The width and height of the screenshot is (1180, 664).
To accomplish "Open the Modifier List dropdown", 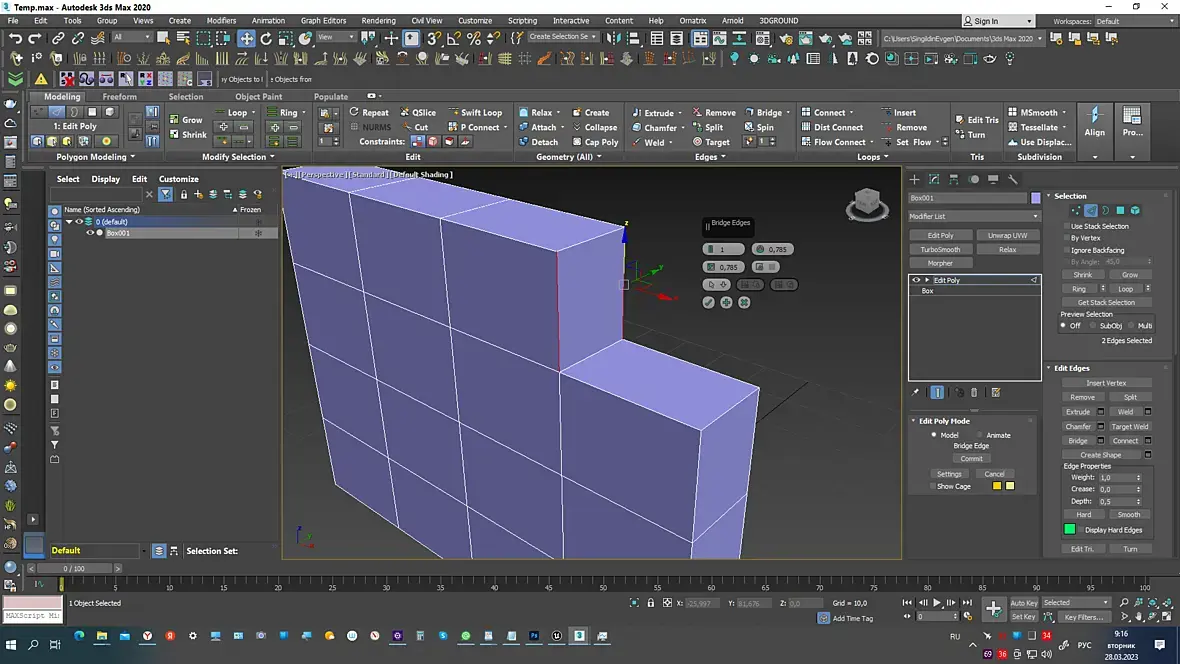I will 974,216.
